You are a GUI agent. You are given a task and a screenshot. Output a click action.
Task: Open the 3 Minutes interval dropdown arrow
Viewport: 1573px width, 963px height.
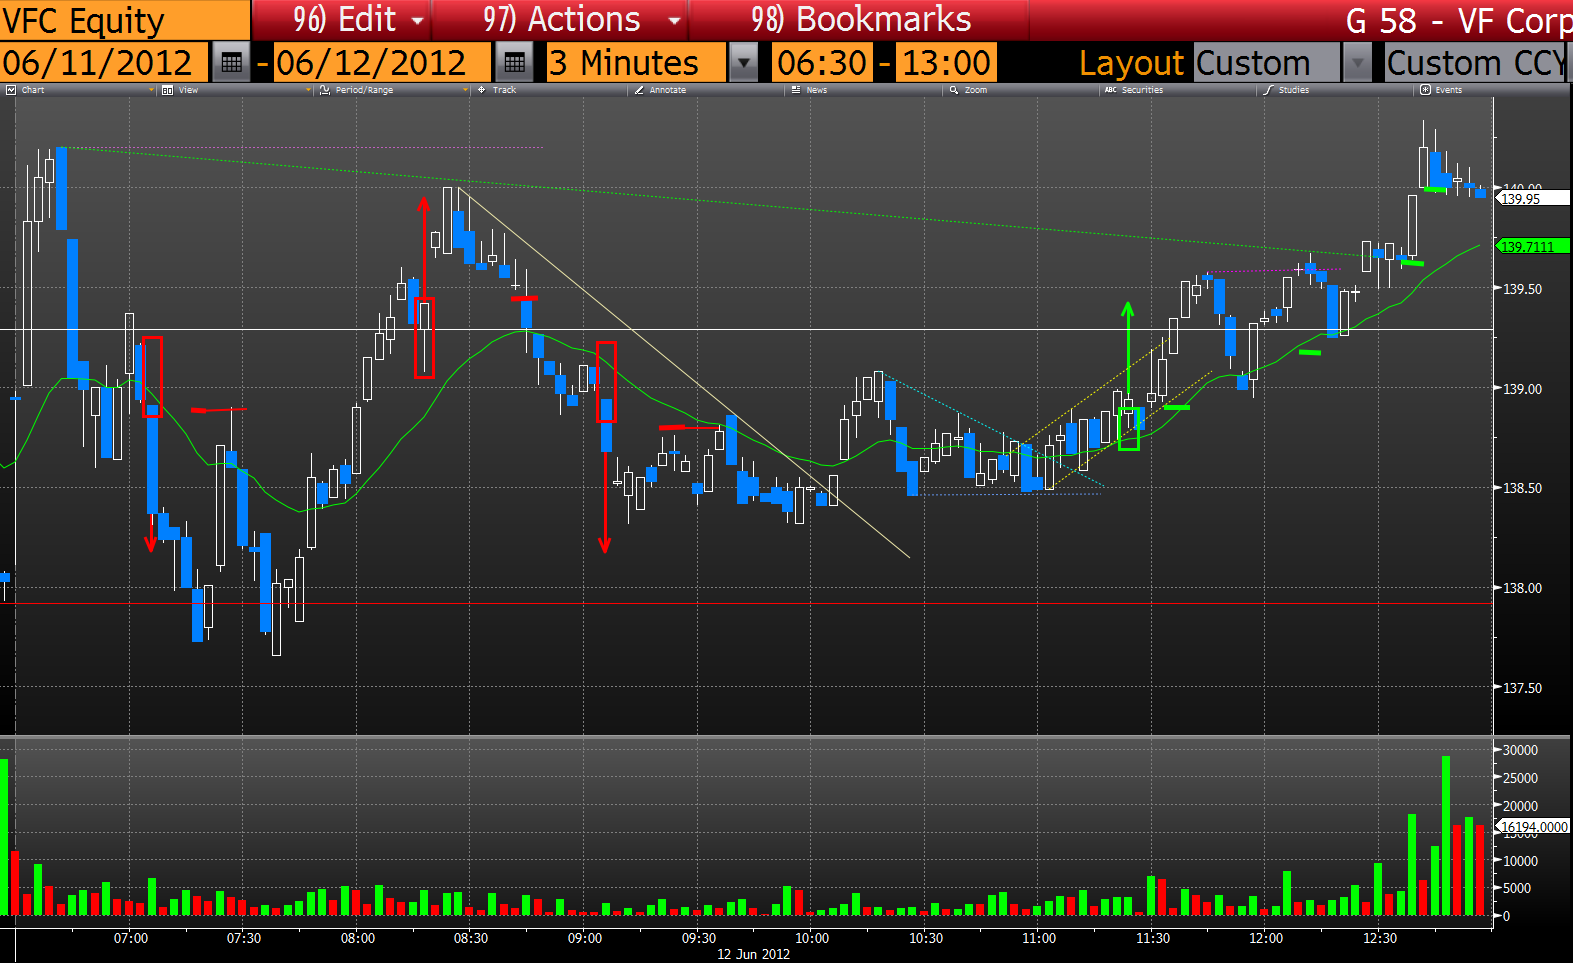click(x=743, y=63)
